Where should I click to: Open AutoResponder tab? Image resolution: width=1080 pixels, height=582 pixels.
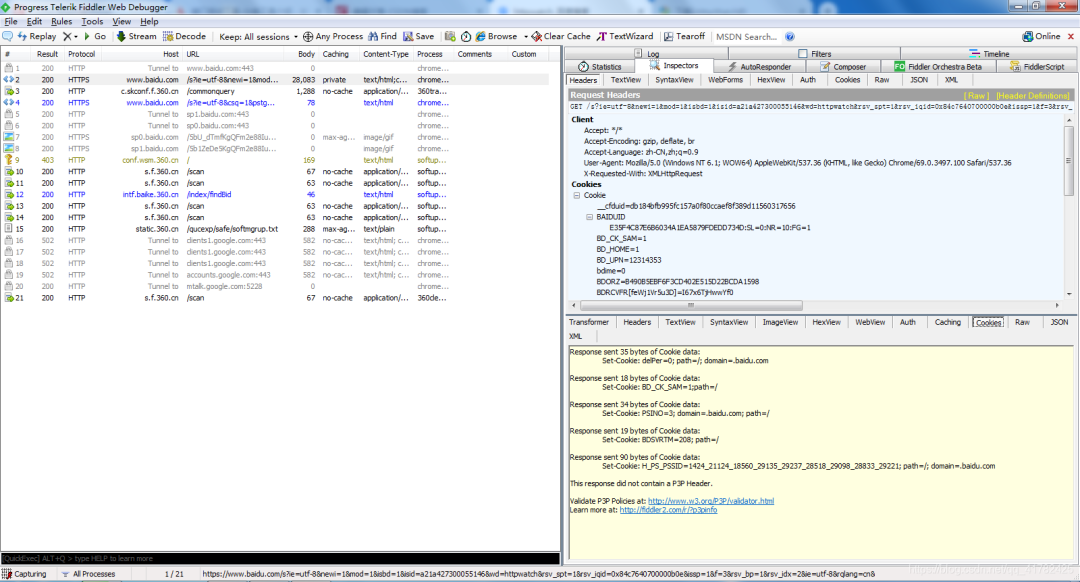tap(759, 67)
